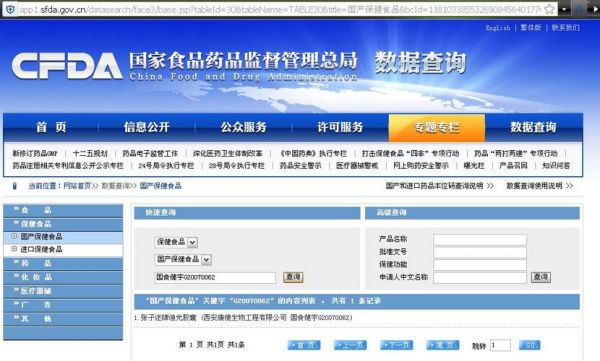The width and height of the screenshot is (600, 361).
Task: Open 药品"两打两建"专项行动 link
Action: tap(516, 154)
